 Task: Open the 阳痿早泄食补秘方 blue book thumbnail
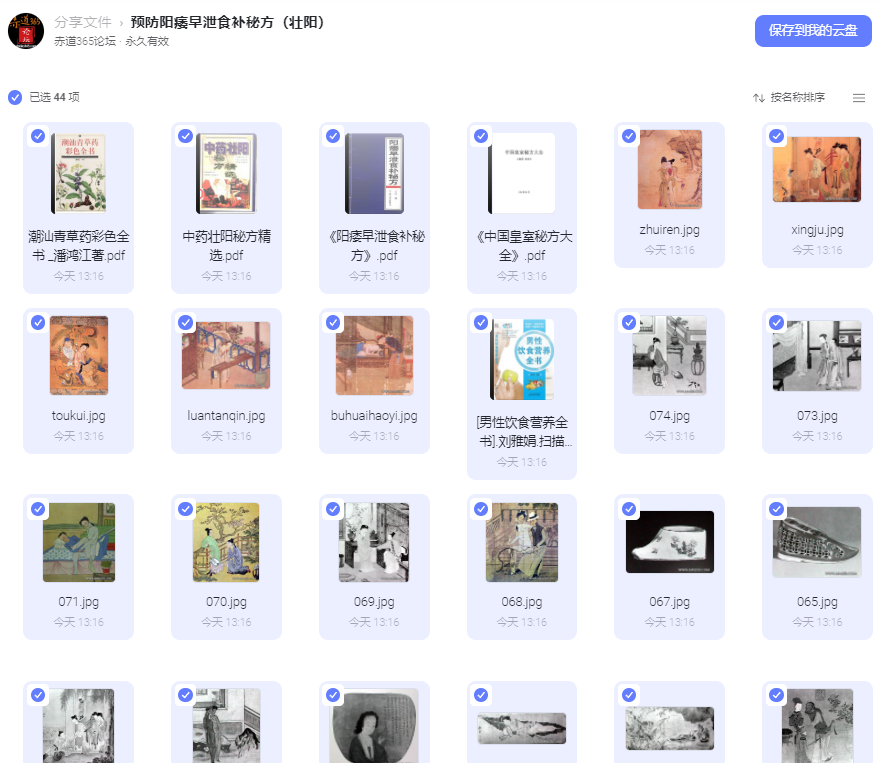[x=374, y=173]
